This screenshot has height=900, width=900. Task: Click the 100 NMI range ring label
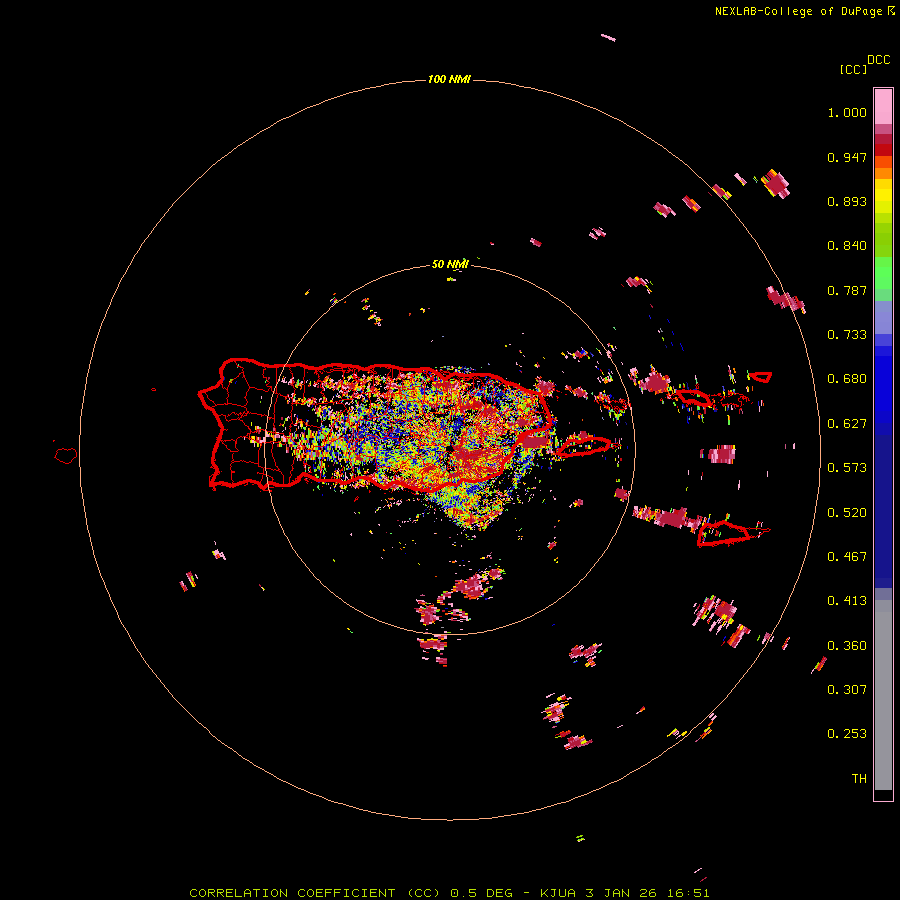click(x=449, y=79)
